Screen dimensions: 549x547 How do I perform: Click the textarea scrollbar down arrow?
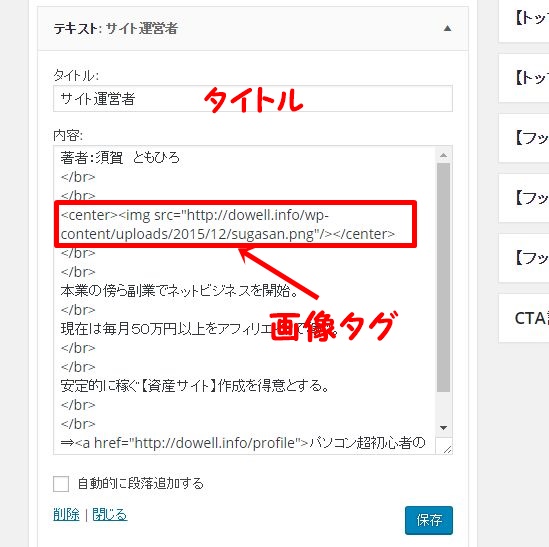[444, 428]
